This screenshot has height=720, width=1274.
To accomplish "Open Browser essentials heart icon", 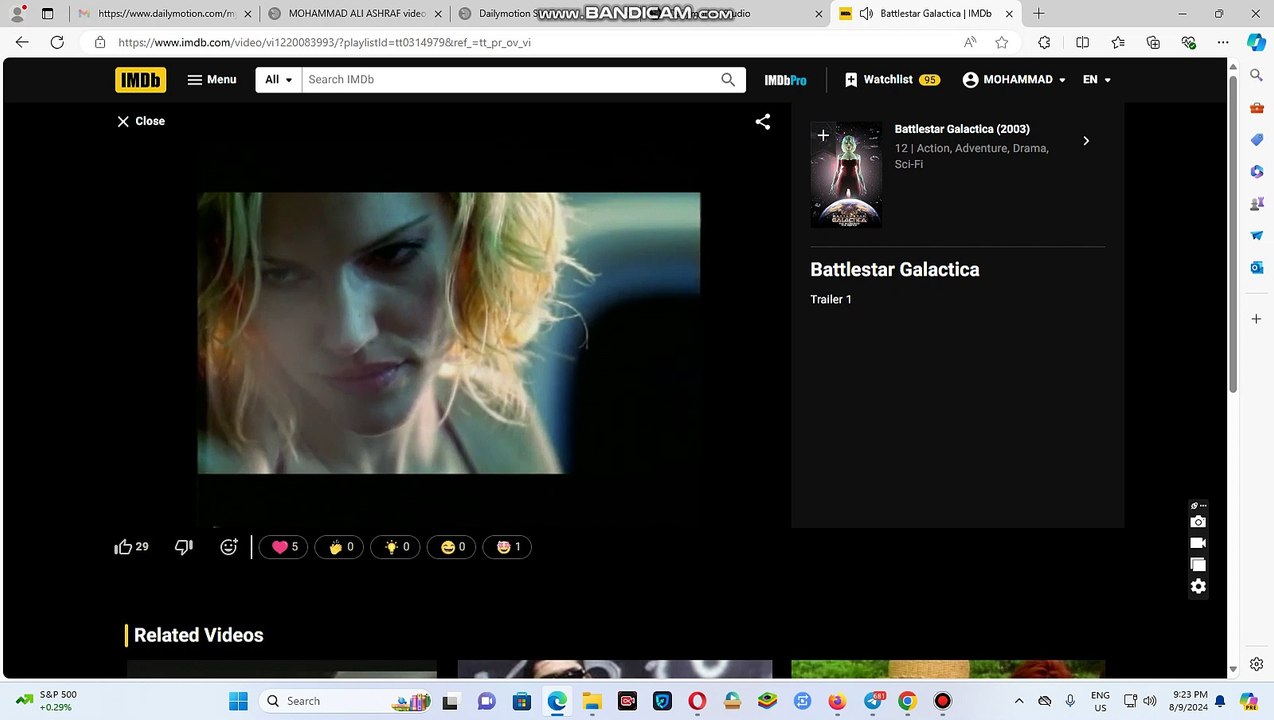I will 1188,42.
